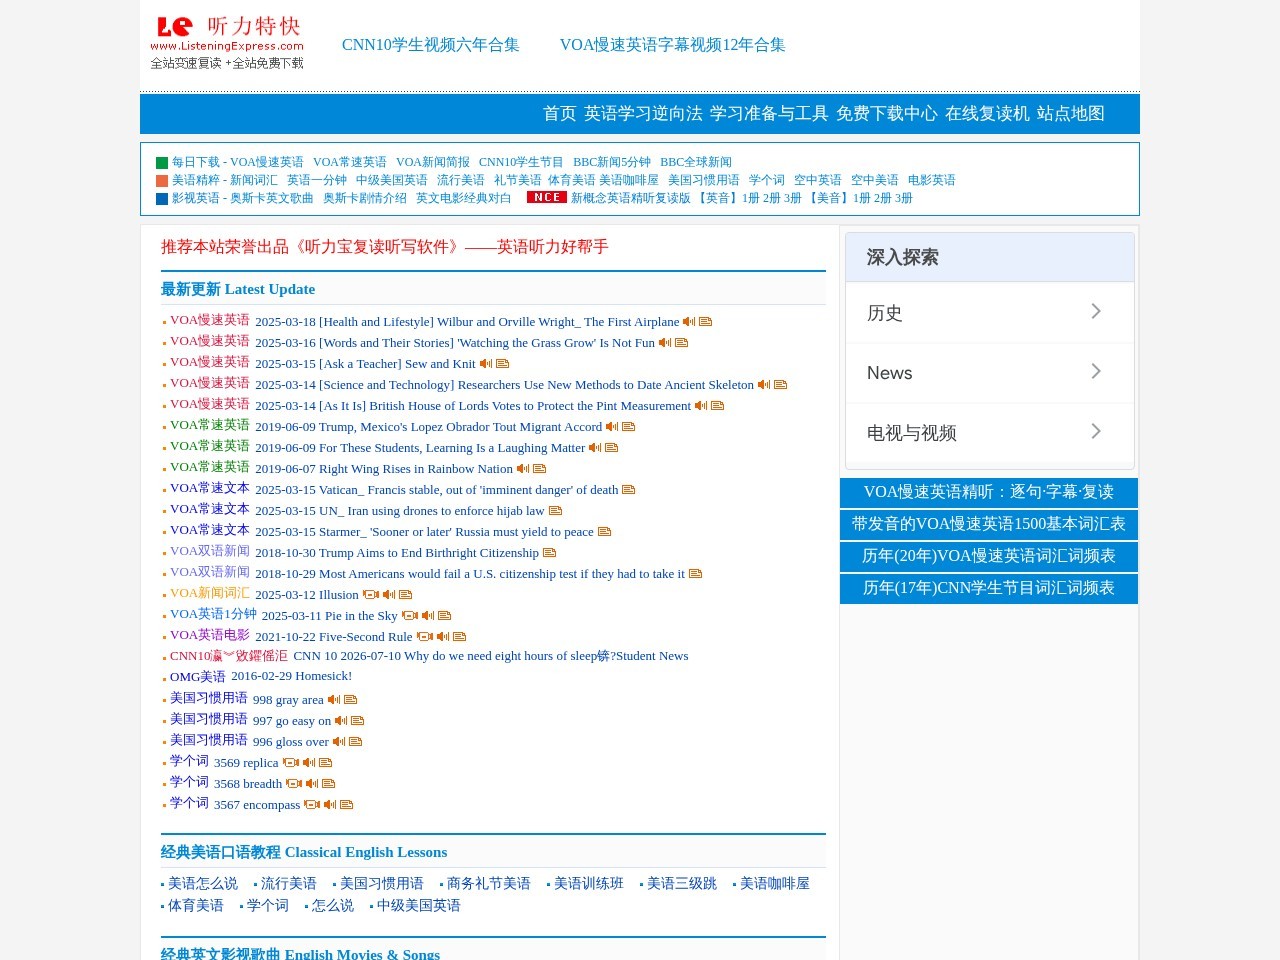Image resolution: width=1280 pixels, height=960 pixels.
Task: Open 奥斯卡英文歌曲 category link
Action: pos(272,198)
